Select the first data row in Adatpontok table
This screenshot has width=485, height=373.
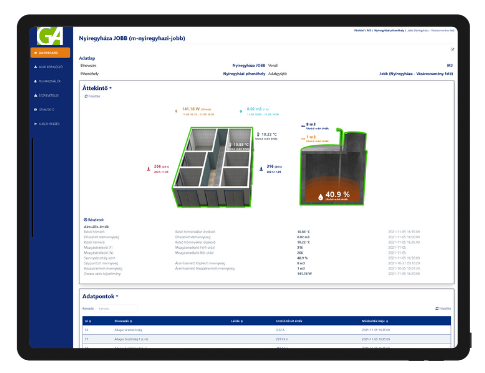(x=267, y=330)
